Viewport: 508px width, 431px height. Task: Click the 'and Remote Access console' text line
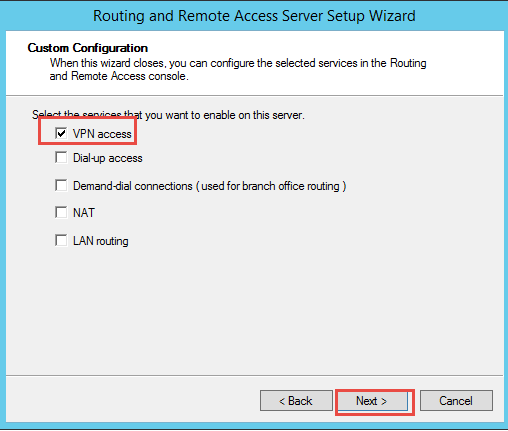pyautogui.click(x=119, y=76)
